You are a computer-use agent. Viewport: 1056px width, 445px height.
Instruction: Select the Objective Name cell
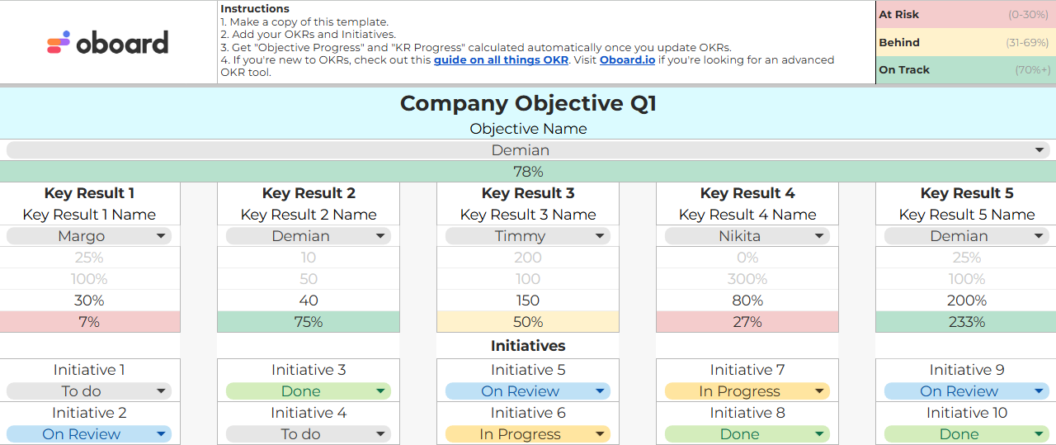click(528, 129)
